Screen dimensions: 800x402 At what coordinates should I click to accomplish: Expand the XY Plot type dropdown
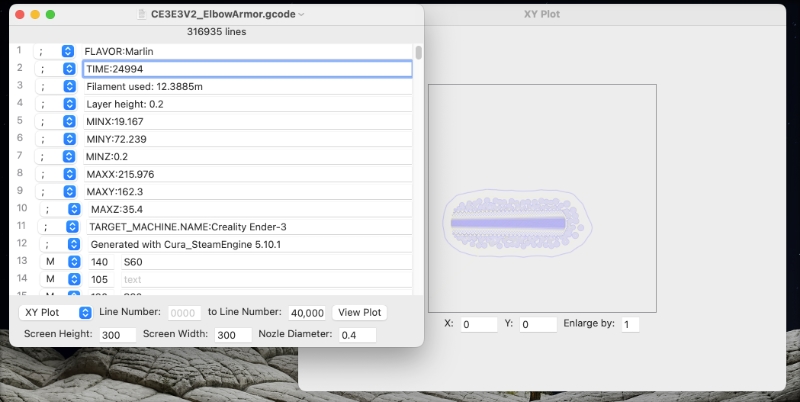point(56,313)
